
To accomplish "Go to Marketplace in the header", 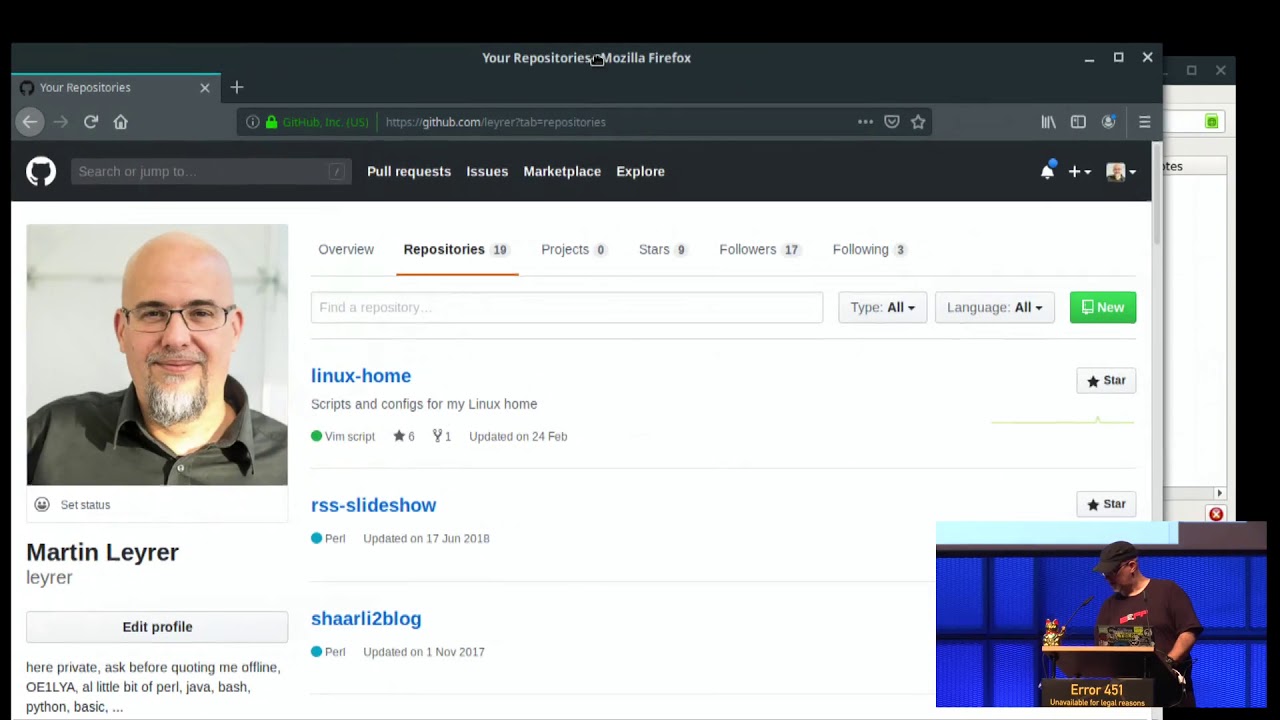I will (562, 171).
